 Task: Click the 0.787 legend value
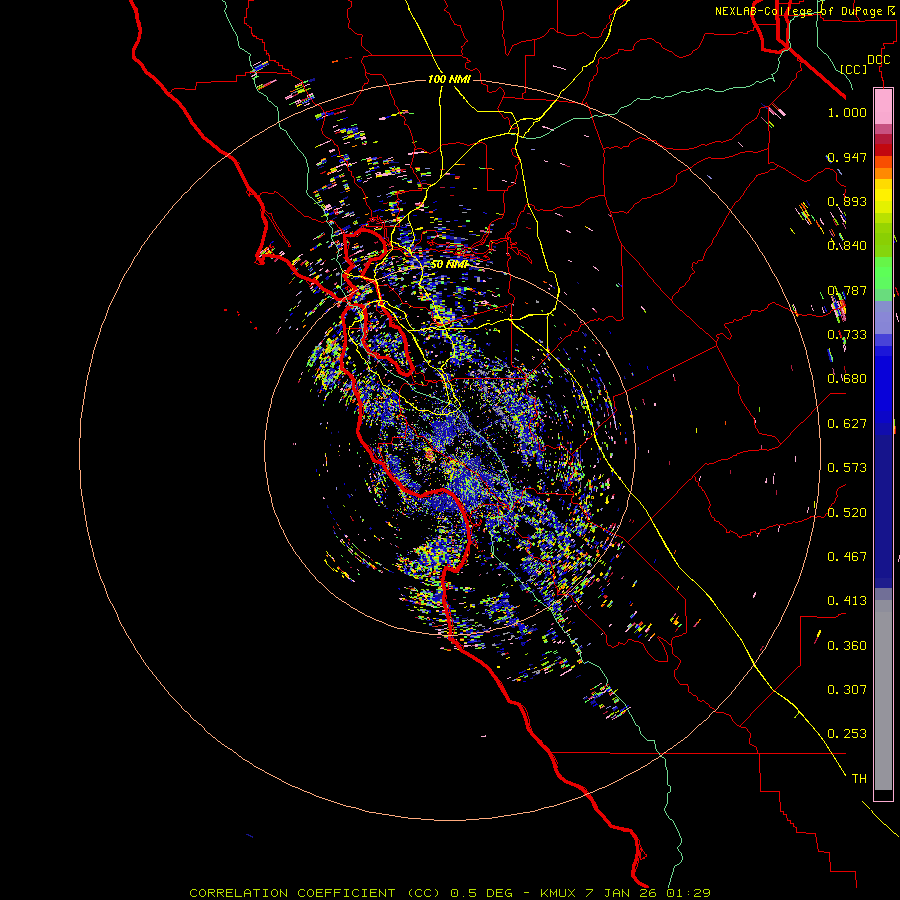[847, 290]
